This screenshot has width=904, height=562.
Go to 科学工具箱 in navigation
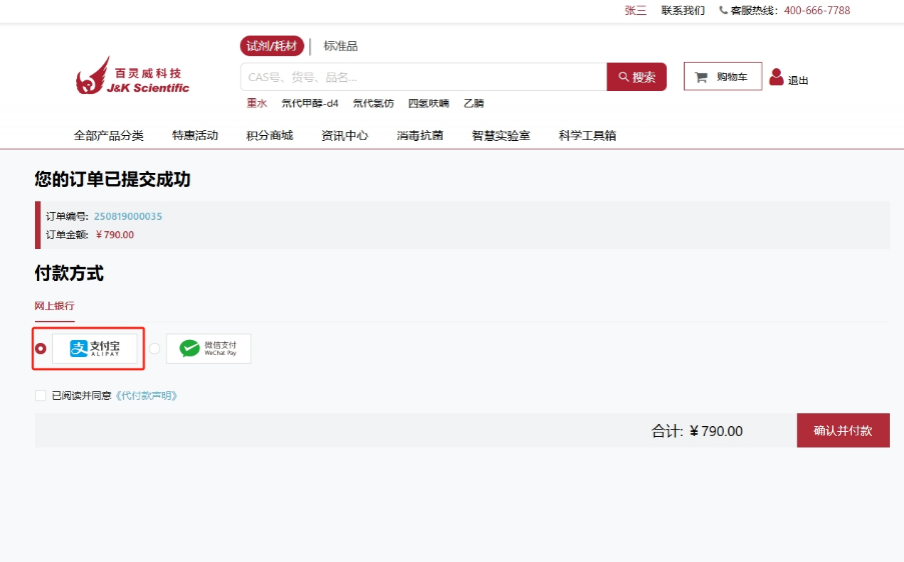[587, 136]
